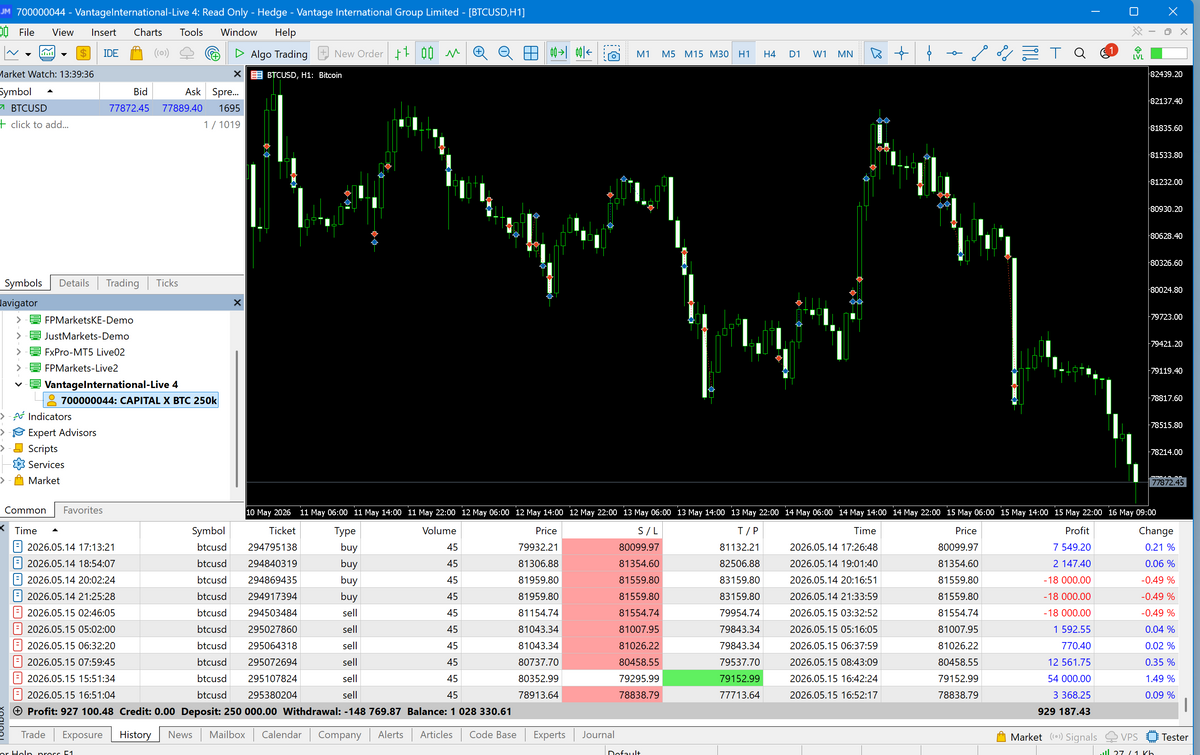Draw a trendline on chart
The image size is (1200, 755).
coord(980,53)
